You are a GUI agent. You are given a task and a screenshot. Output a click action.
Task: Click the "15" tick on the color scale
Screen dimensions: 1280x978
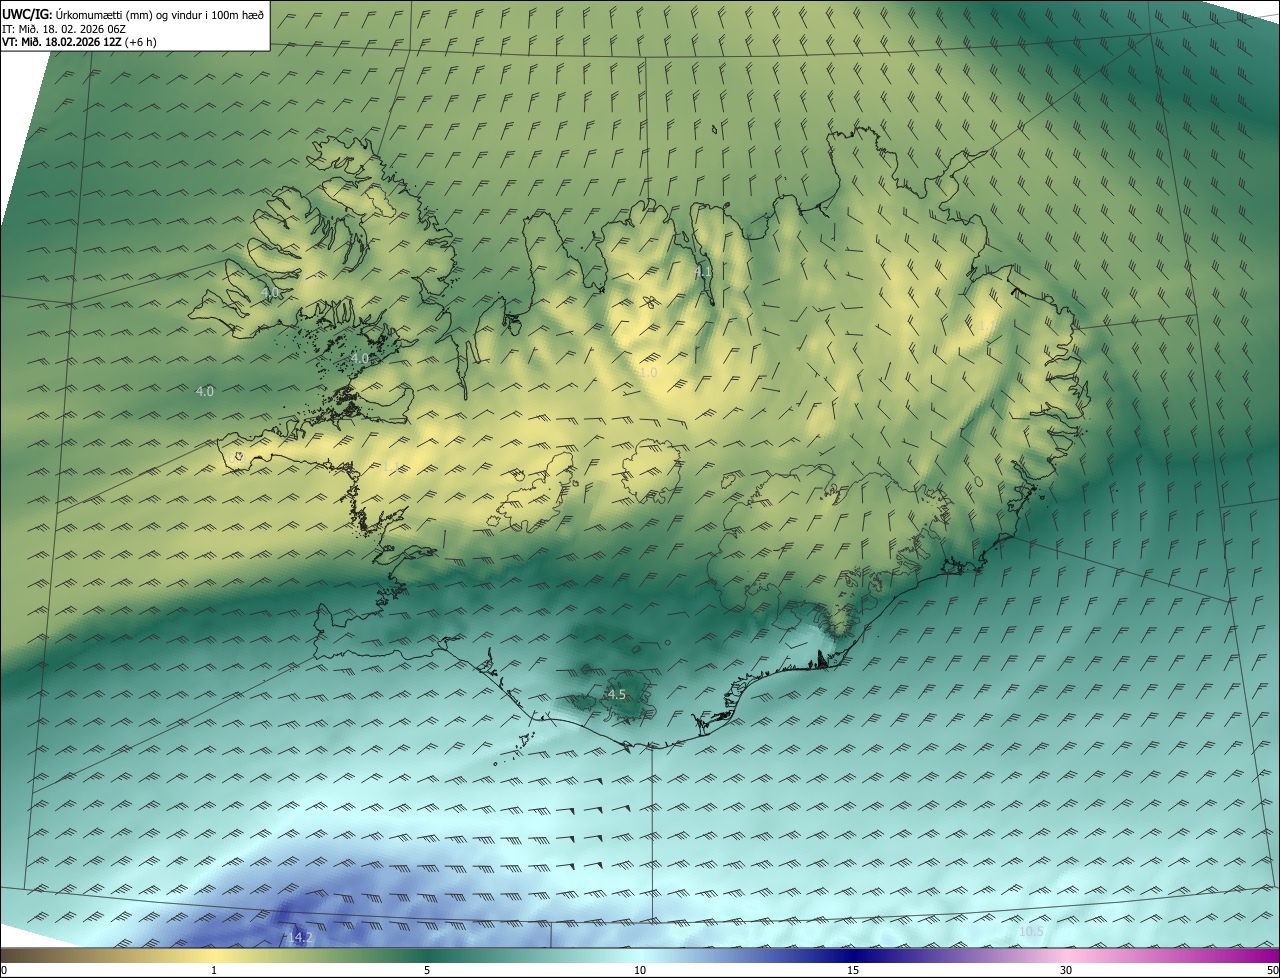(x=853, y=970)
